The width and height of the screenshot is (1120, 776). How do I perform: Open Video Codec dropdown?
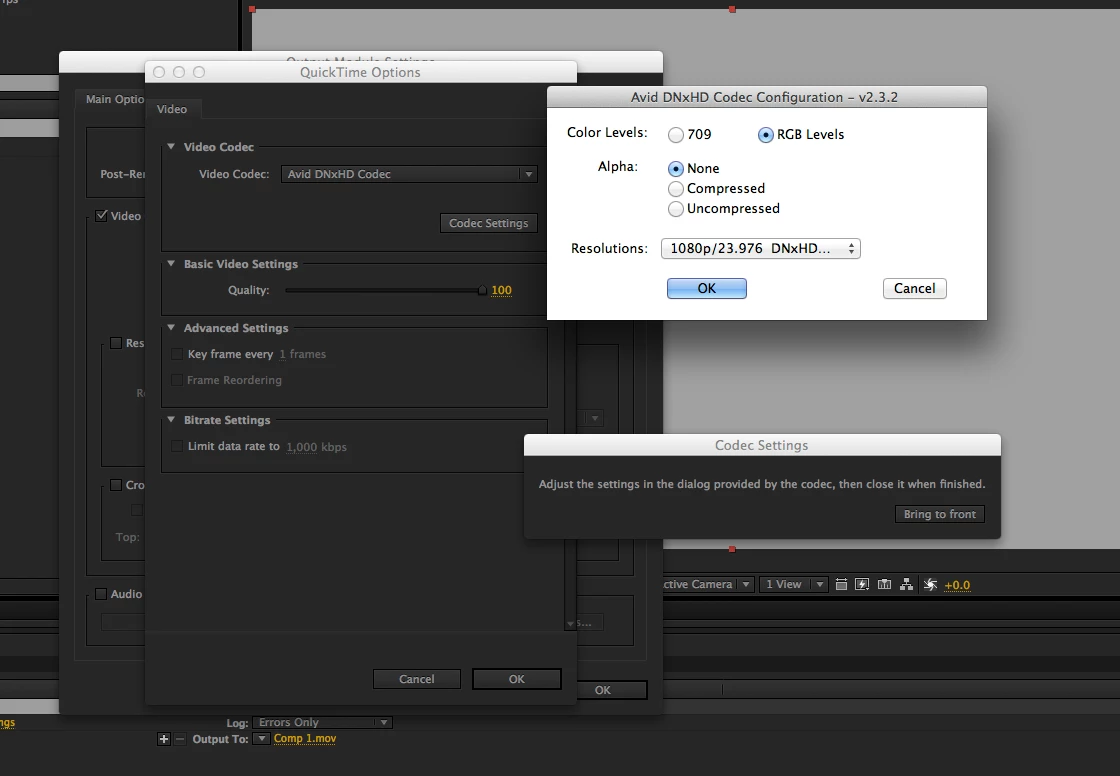point(409,174)
